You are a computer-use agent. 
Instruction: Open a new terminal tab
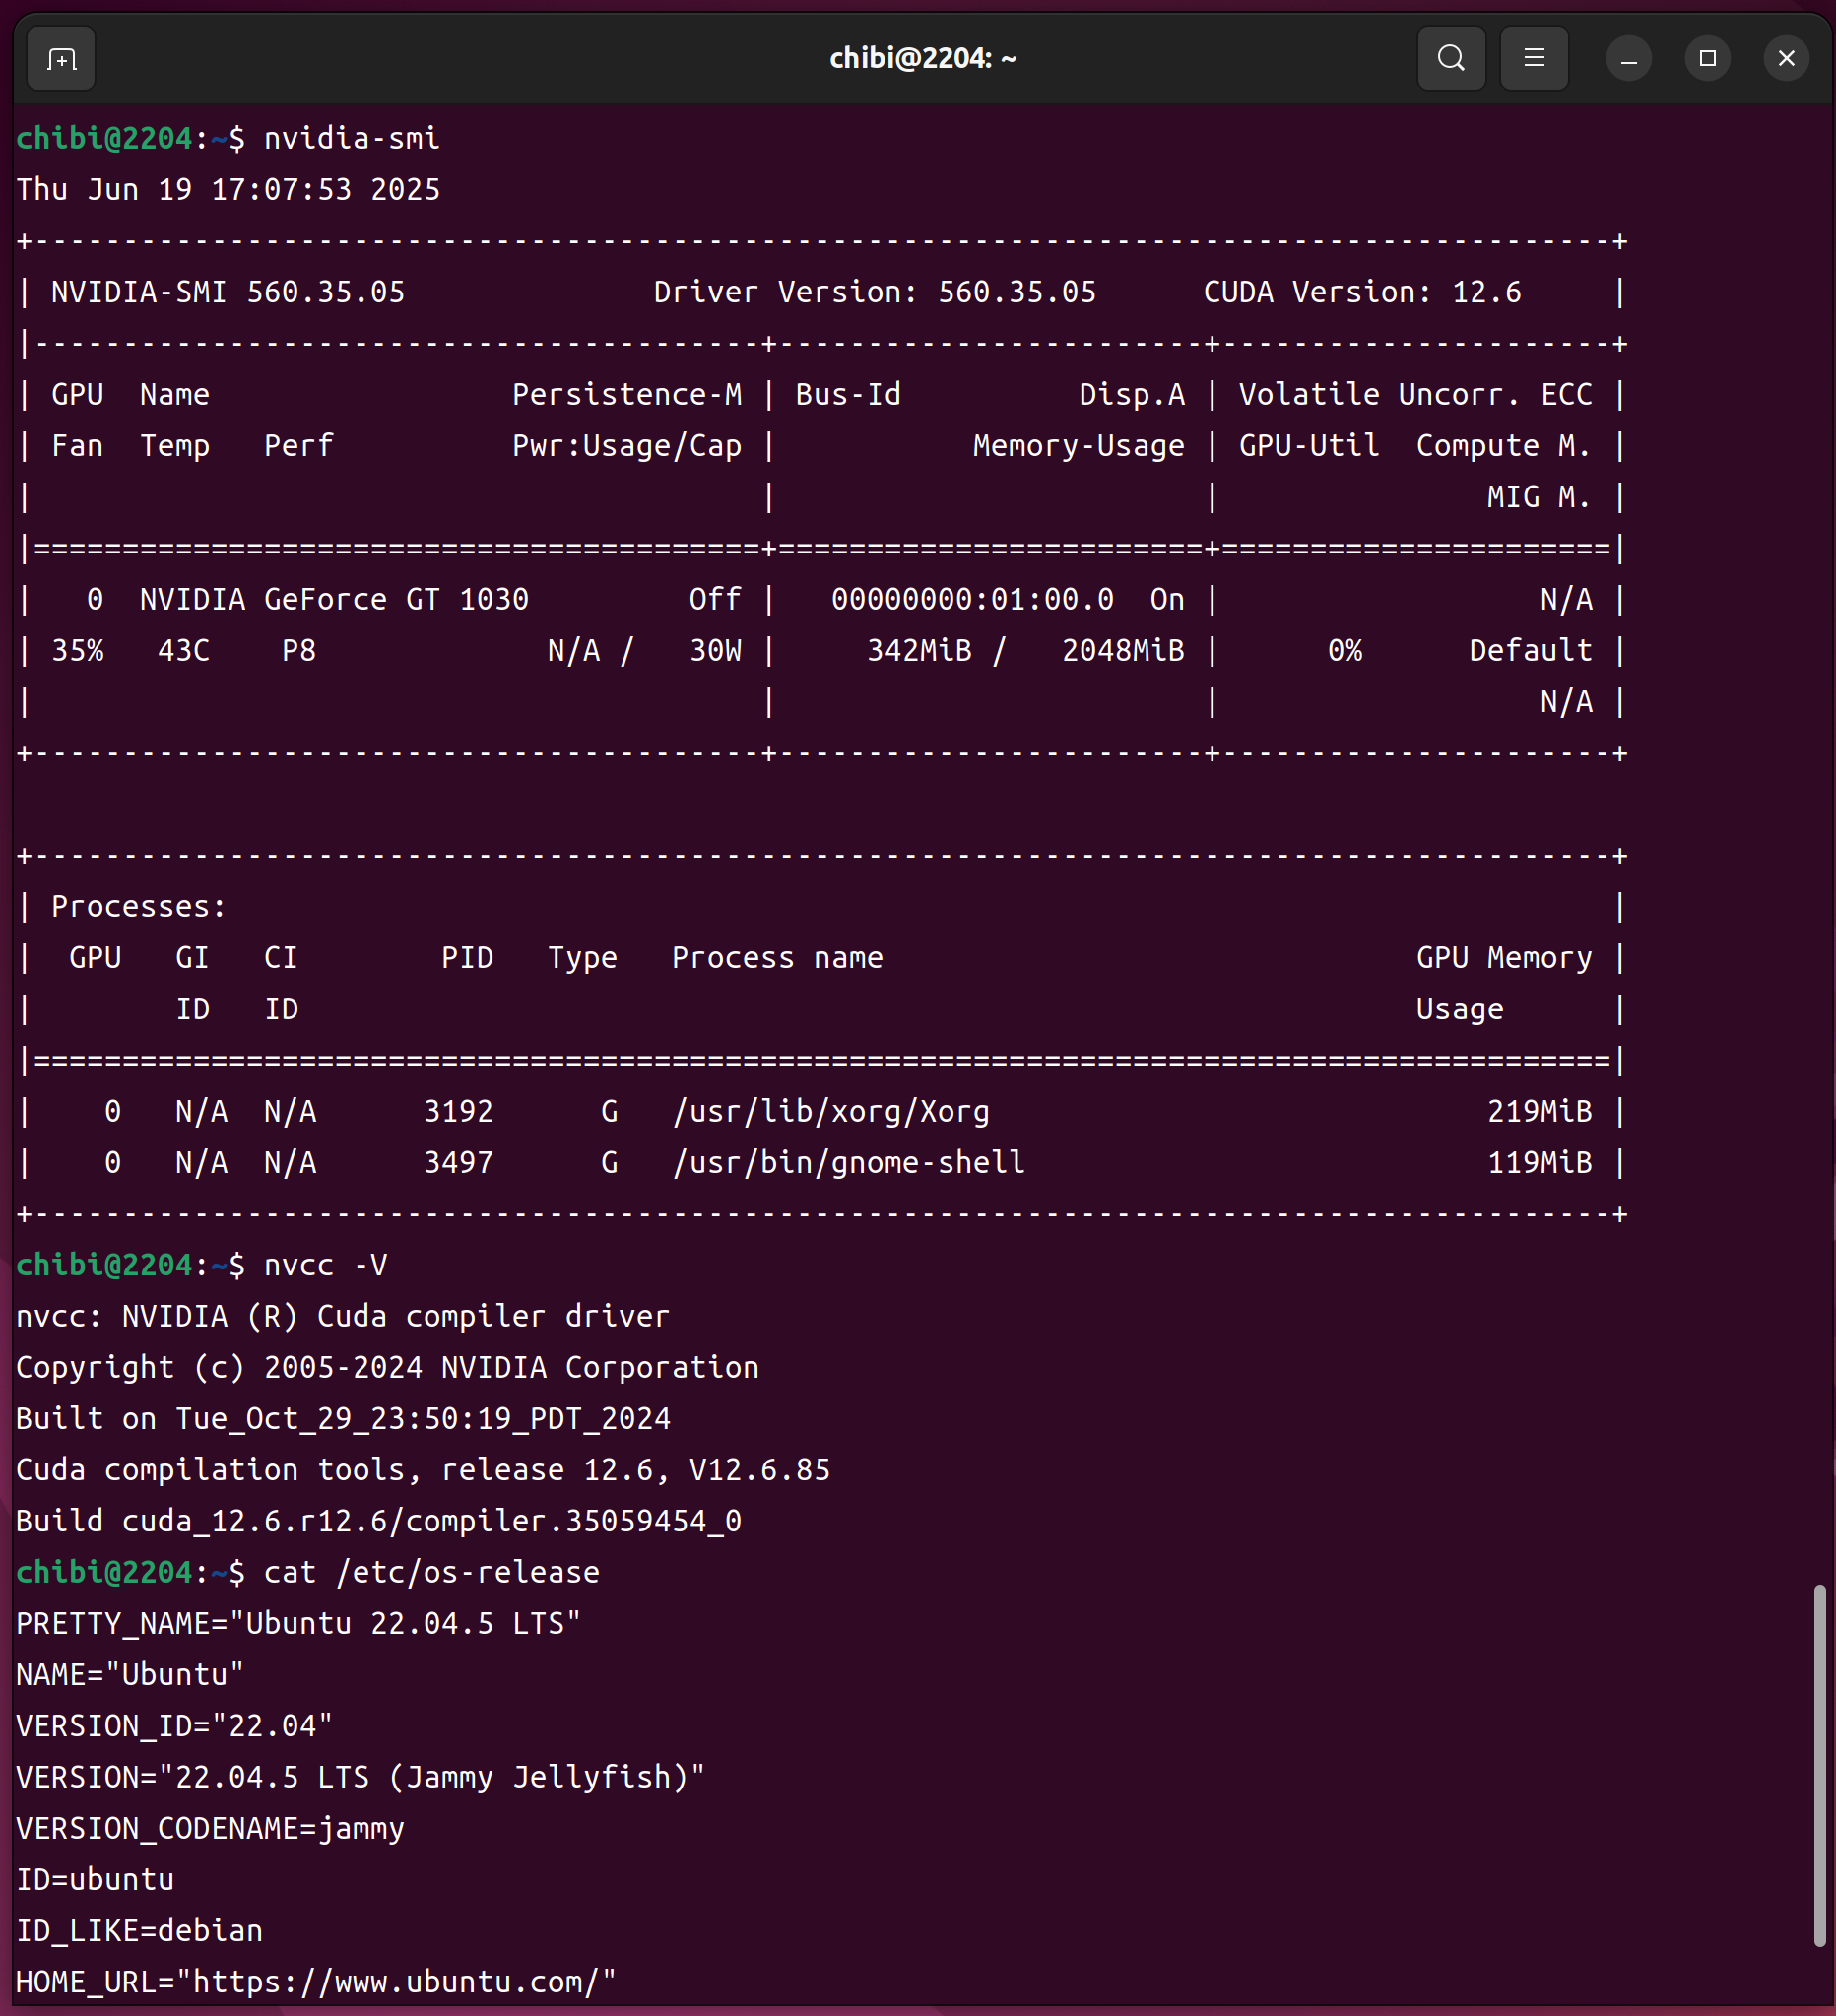point(61,59)
